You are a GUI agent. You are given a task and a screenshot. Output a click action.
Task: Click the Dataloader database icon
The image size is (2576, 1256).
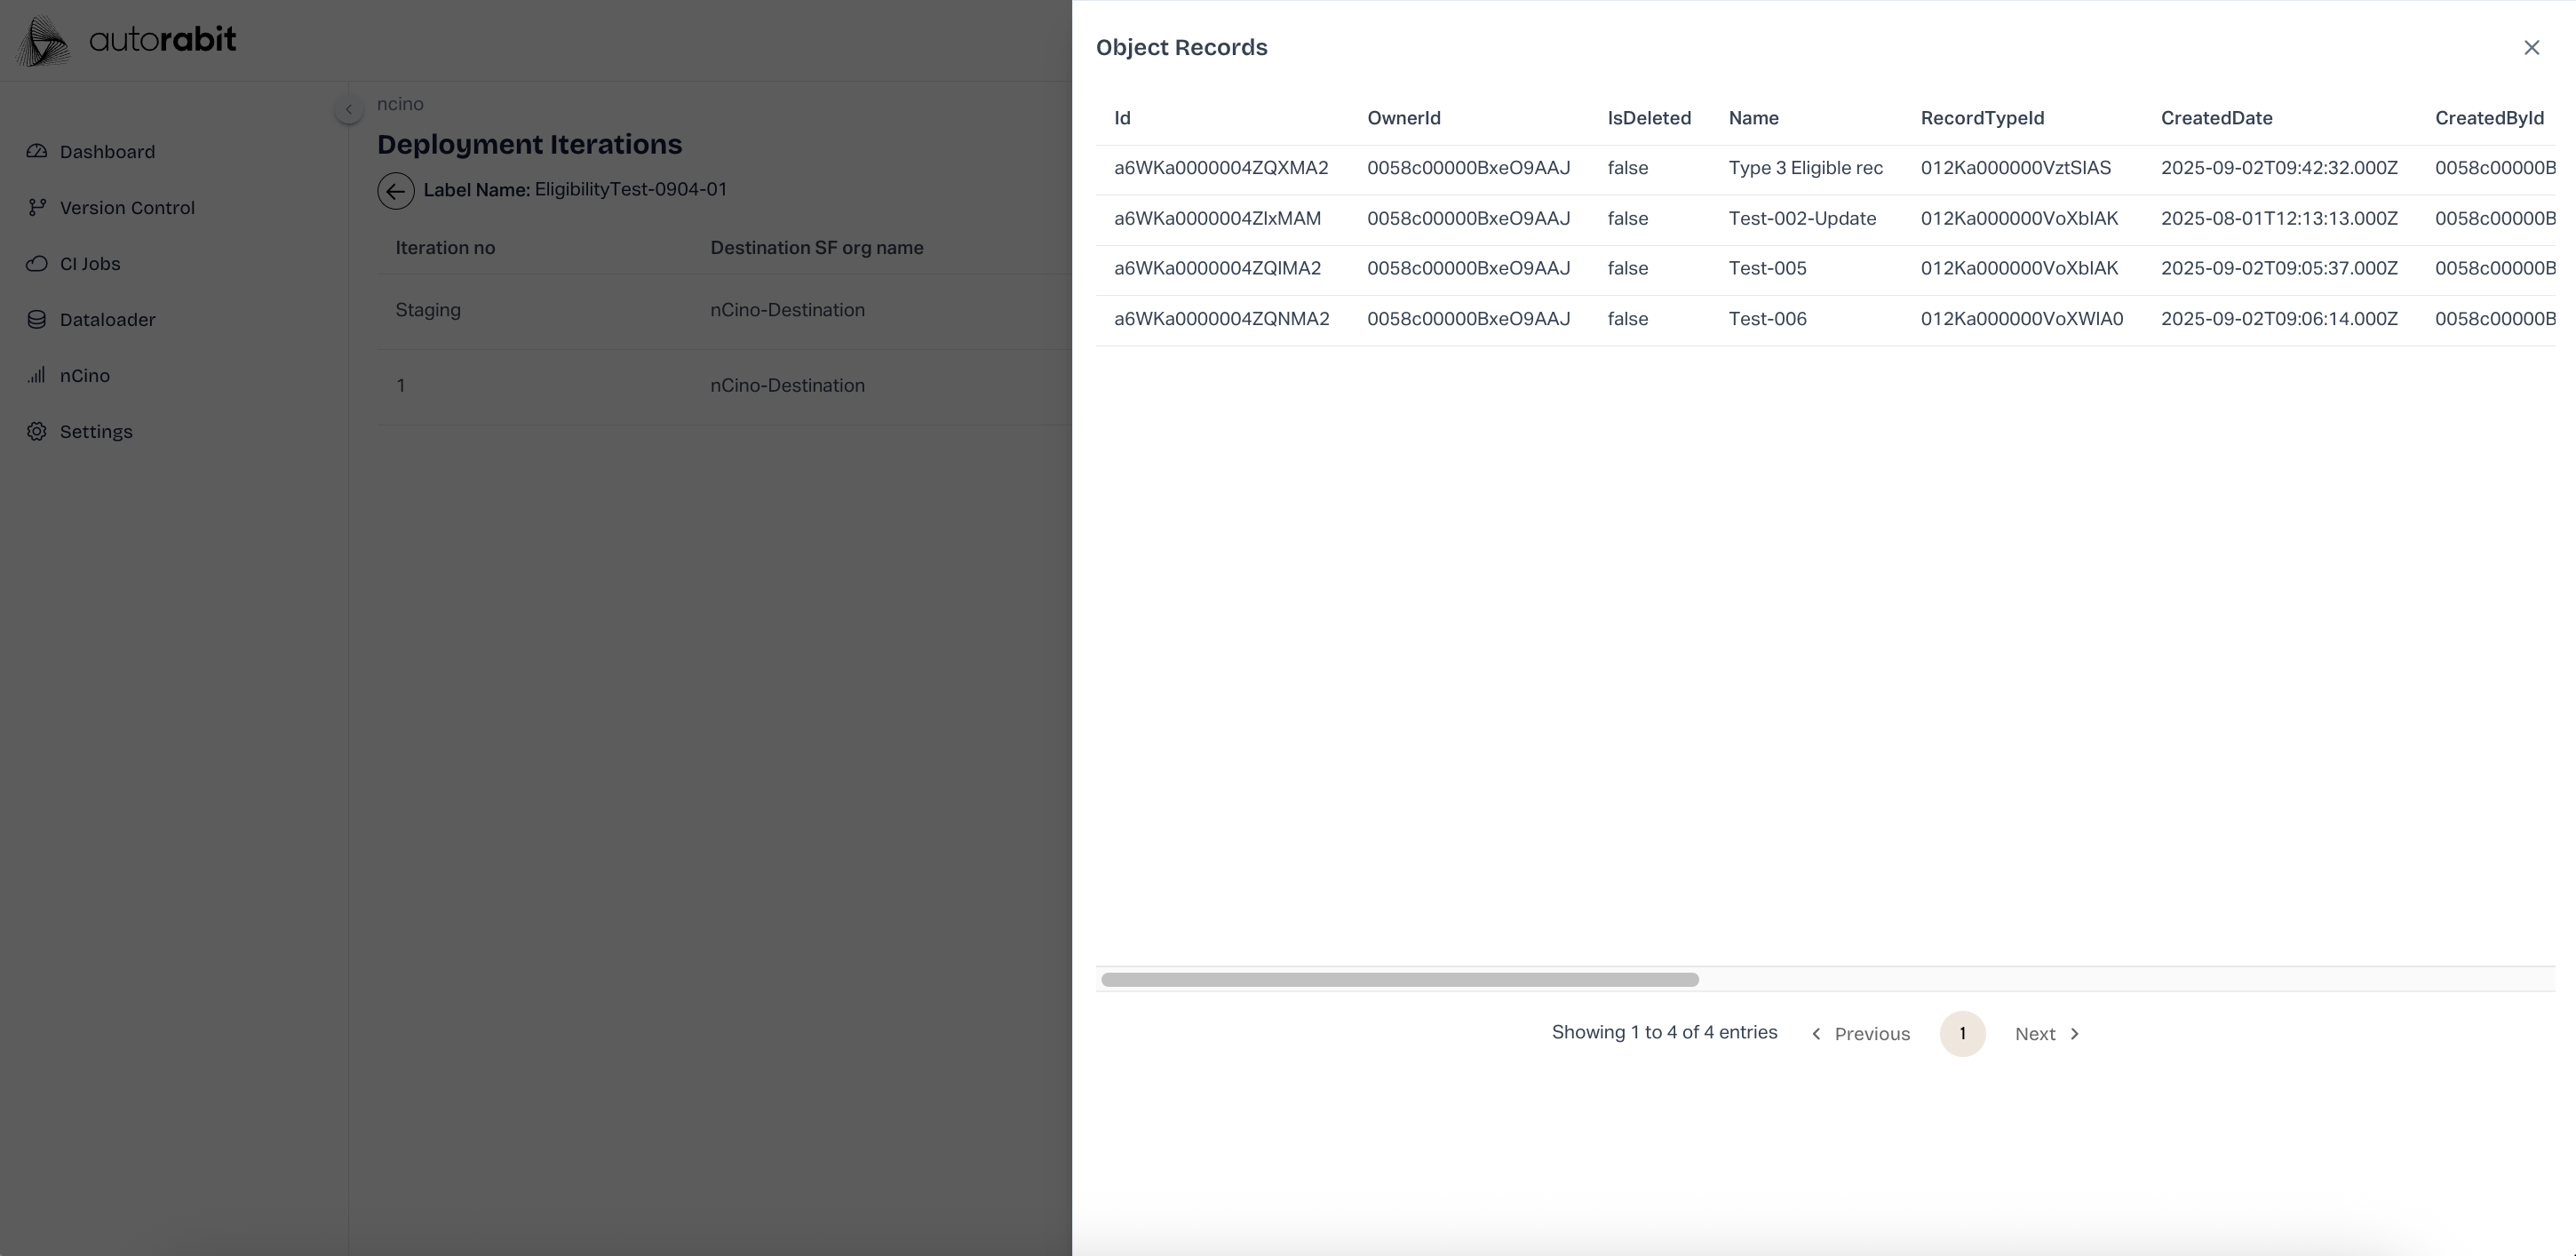[x=37, y=319]
